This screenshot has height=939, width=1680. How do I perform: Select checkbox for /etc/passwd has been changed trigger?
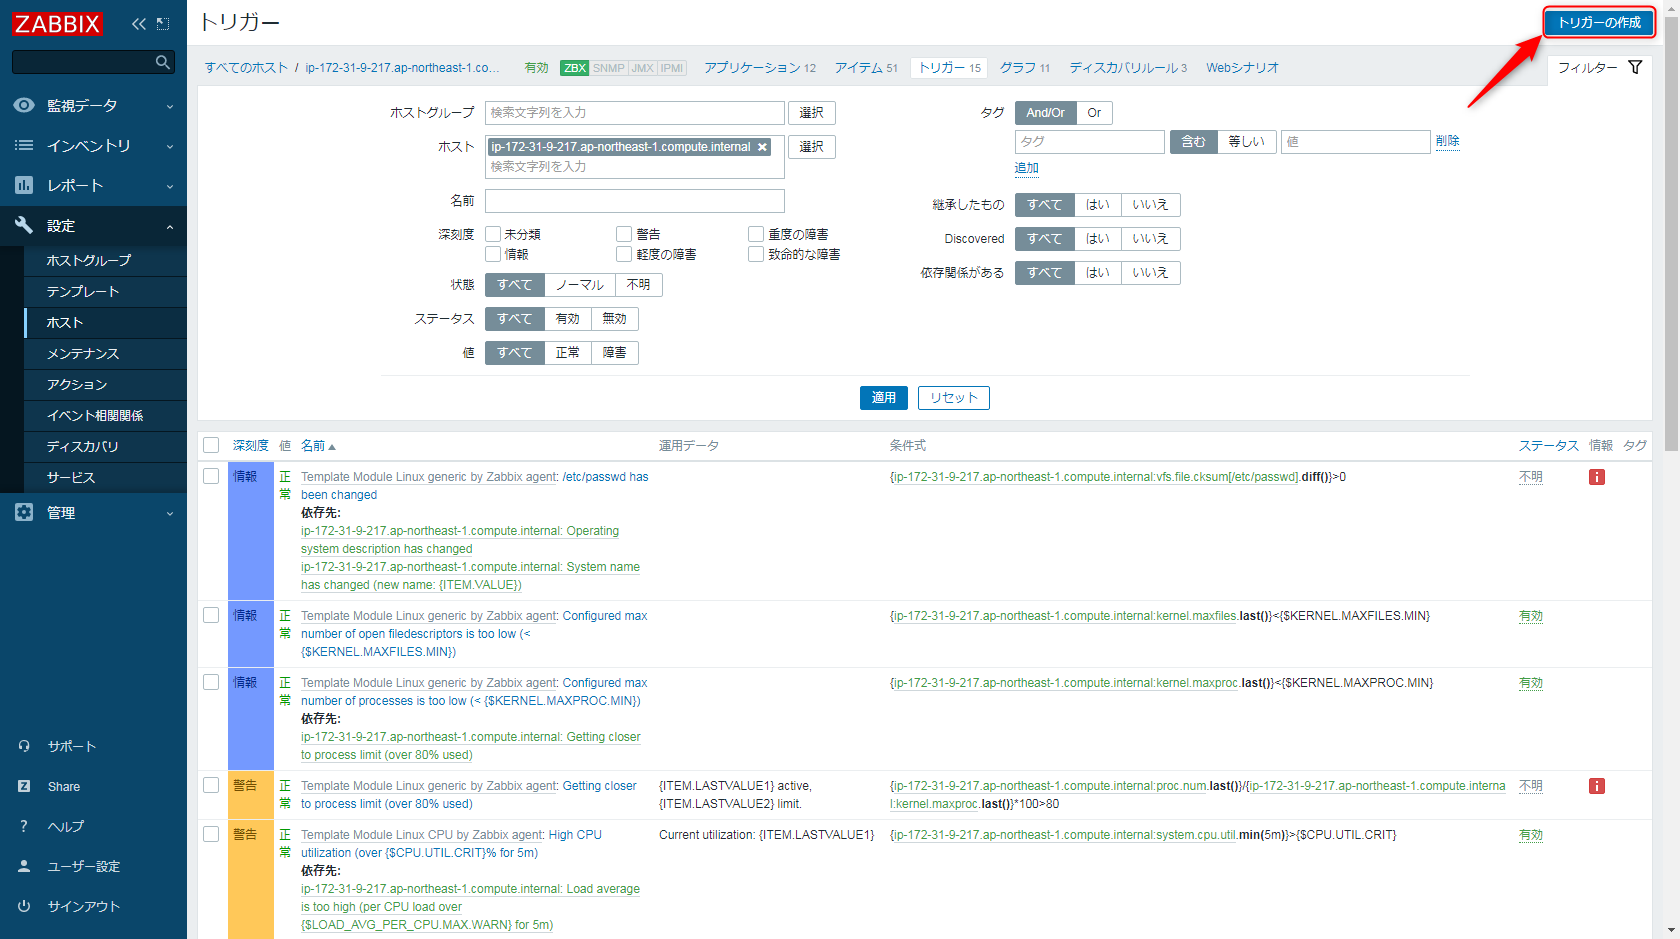(211, 476)
